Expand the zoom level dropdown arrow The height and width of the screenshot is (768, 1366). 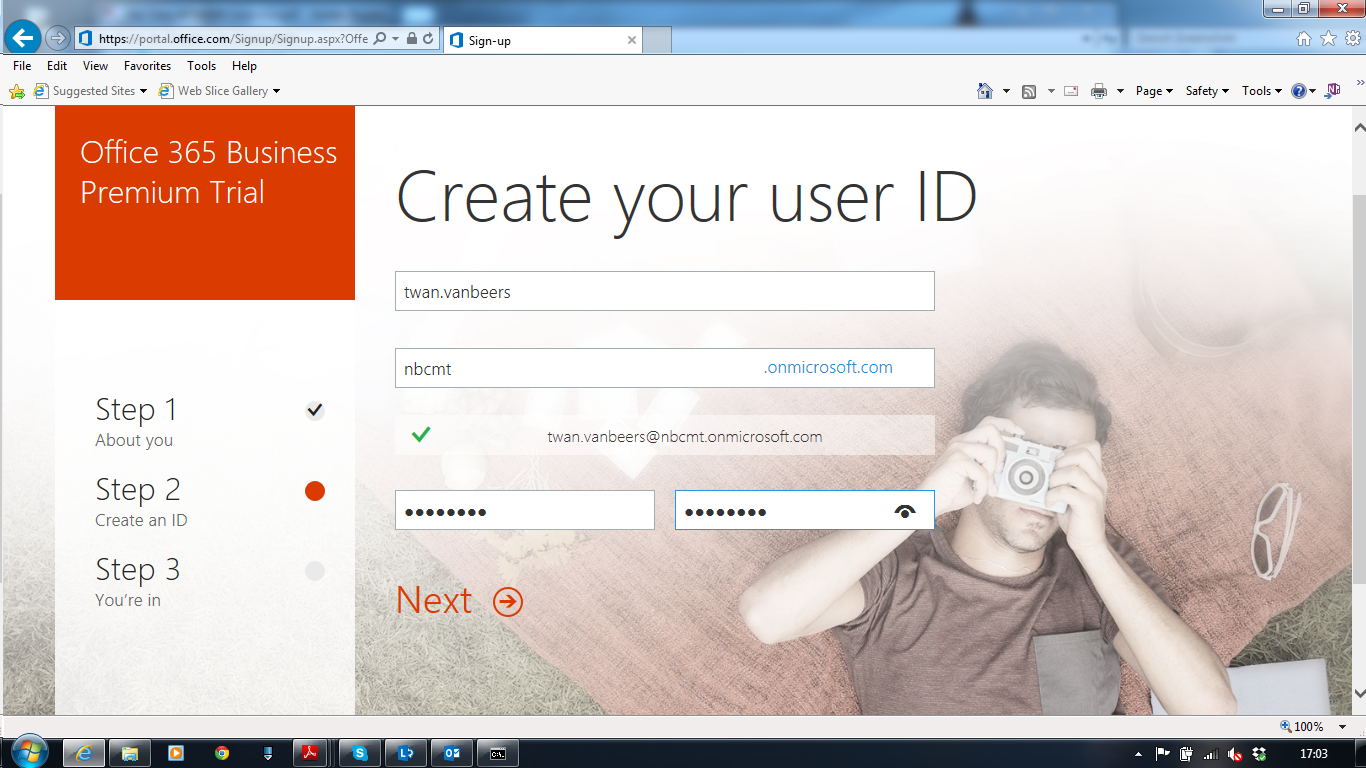1343,727
